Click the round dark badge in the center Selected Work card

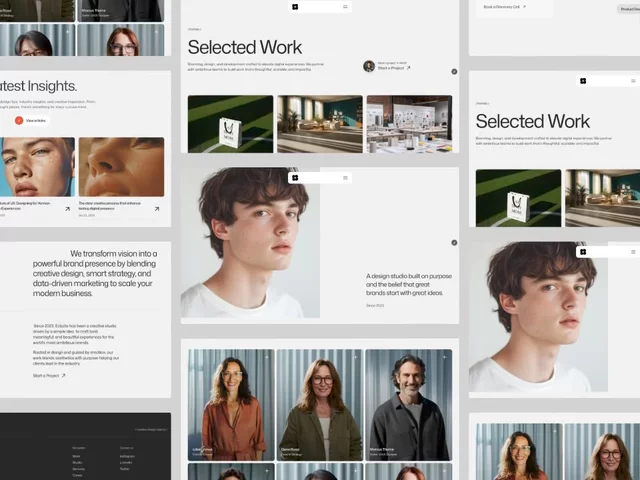pos(454,71)
